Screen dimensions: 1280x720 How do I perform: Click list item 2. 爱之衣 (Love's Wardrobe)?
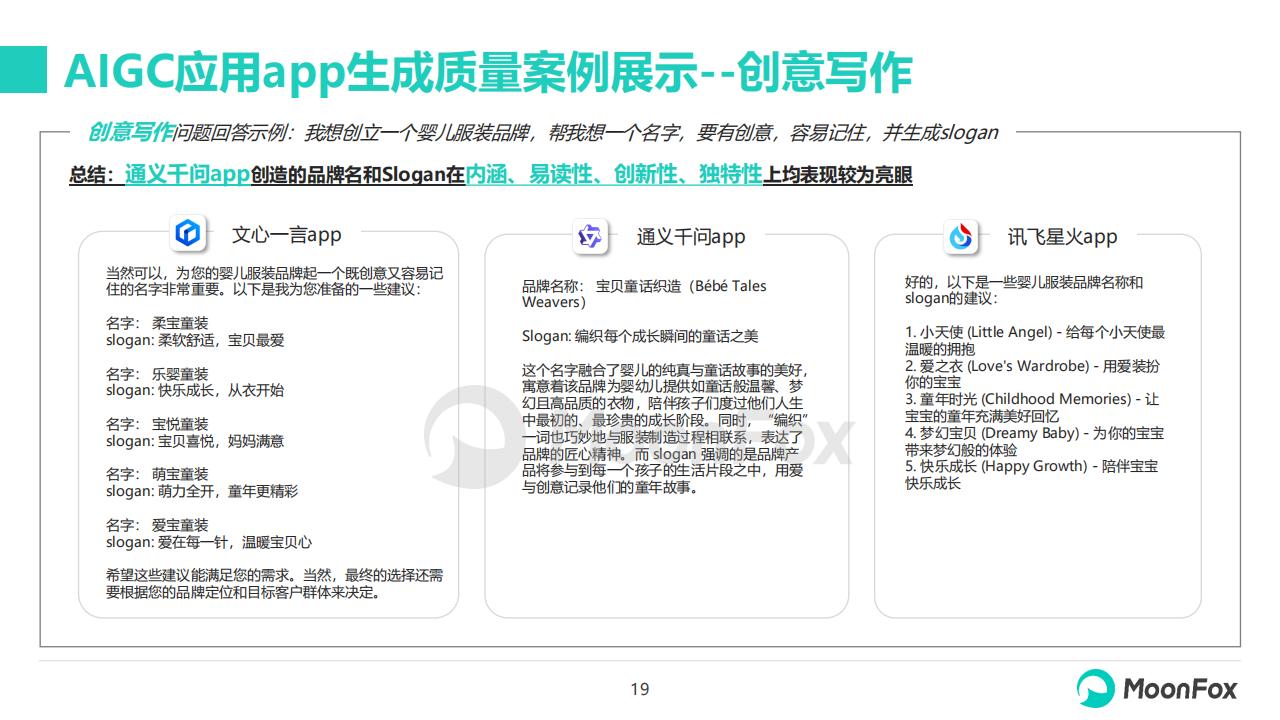[x=1033, y=374]
